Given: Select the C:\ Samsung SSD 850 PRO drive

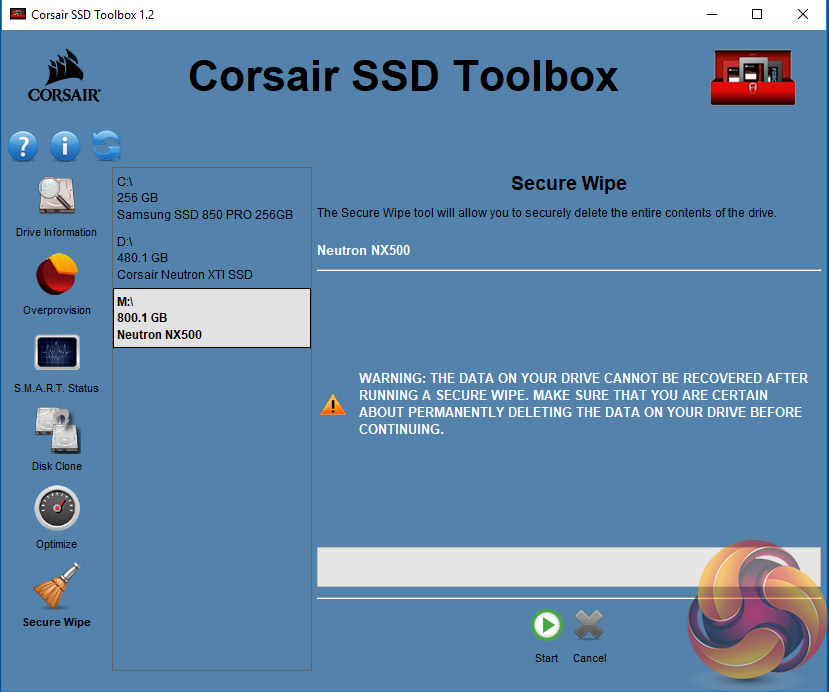Looking at the screenshot, I should click(x=211, y=198).
